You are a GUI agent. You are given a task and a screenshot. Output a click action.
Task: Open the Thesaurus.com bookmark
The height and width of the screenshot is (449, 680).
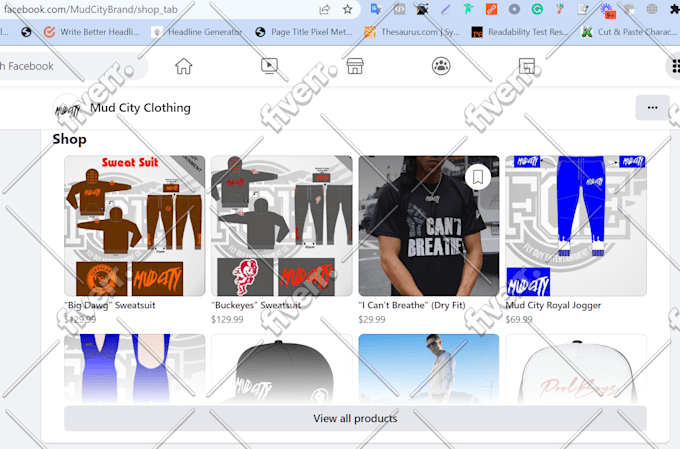(412, 32)
